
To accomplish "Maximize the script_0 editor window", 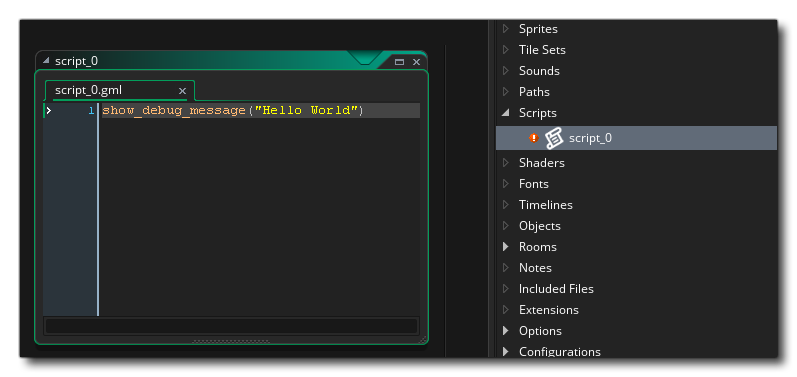I will pos(400,62).
